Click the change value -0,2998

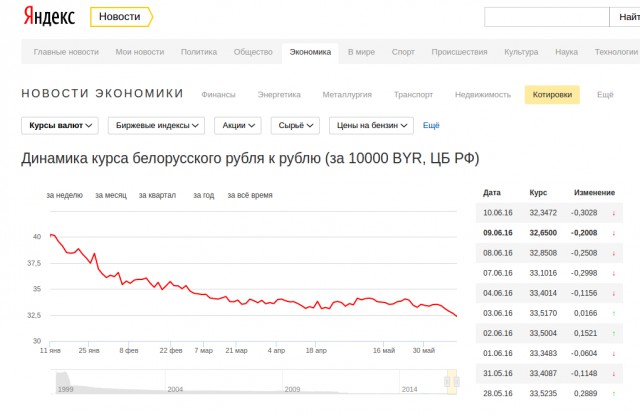[584, 273]
